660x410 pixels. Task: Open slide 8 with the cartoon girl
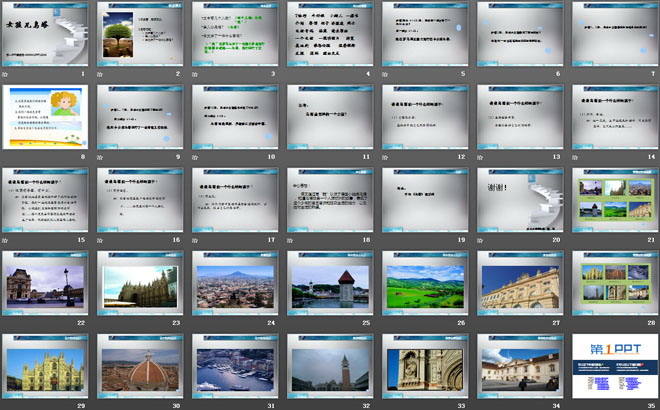[45, 117]
